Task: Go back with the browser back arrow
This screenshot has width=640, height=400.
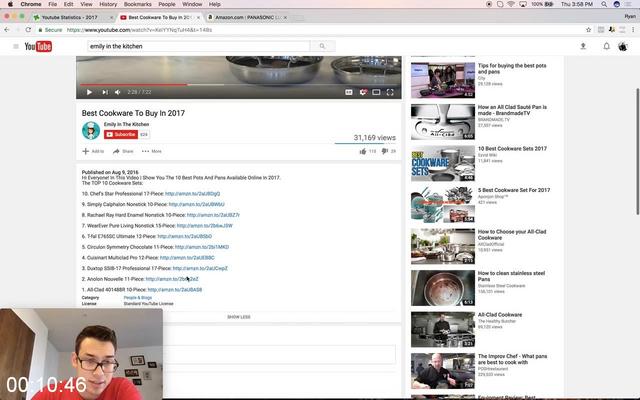Action: point(7,30)
